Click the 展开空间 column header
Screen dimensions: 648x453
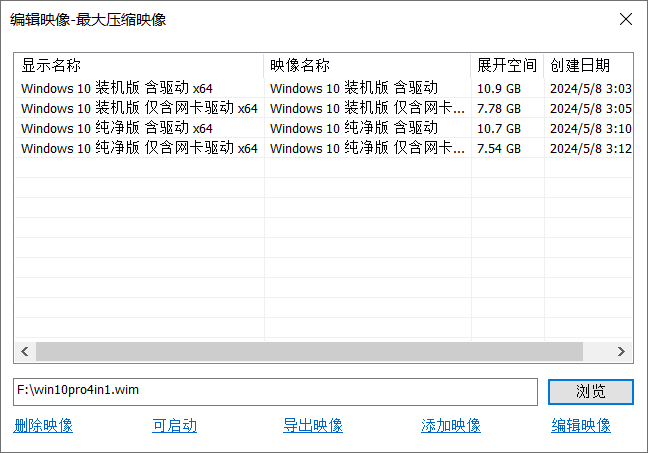tap(507, 65)
